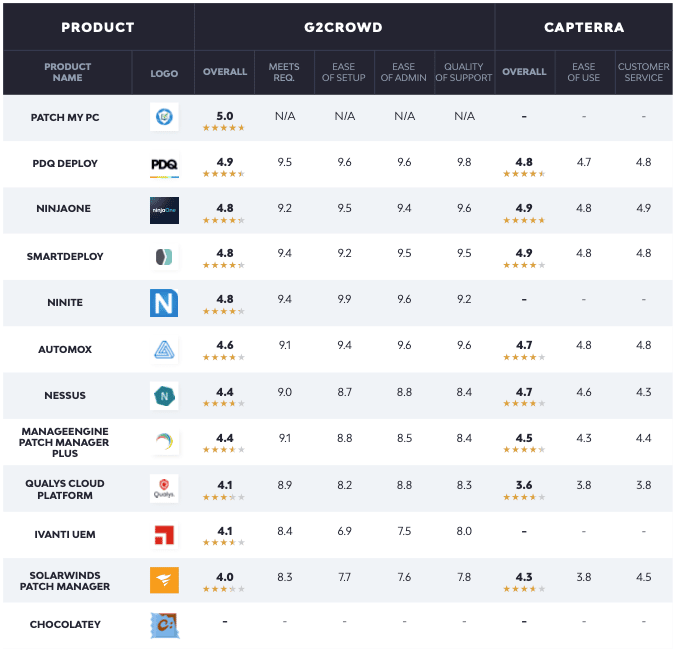
Task: Click Automox meets requirements 9.1 value
Action: [x=285, y=345]
